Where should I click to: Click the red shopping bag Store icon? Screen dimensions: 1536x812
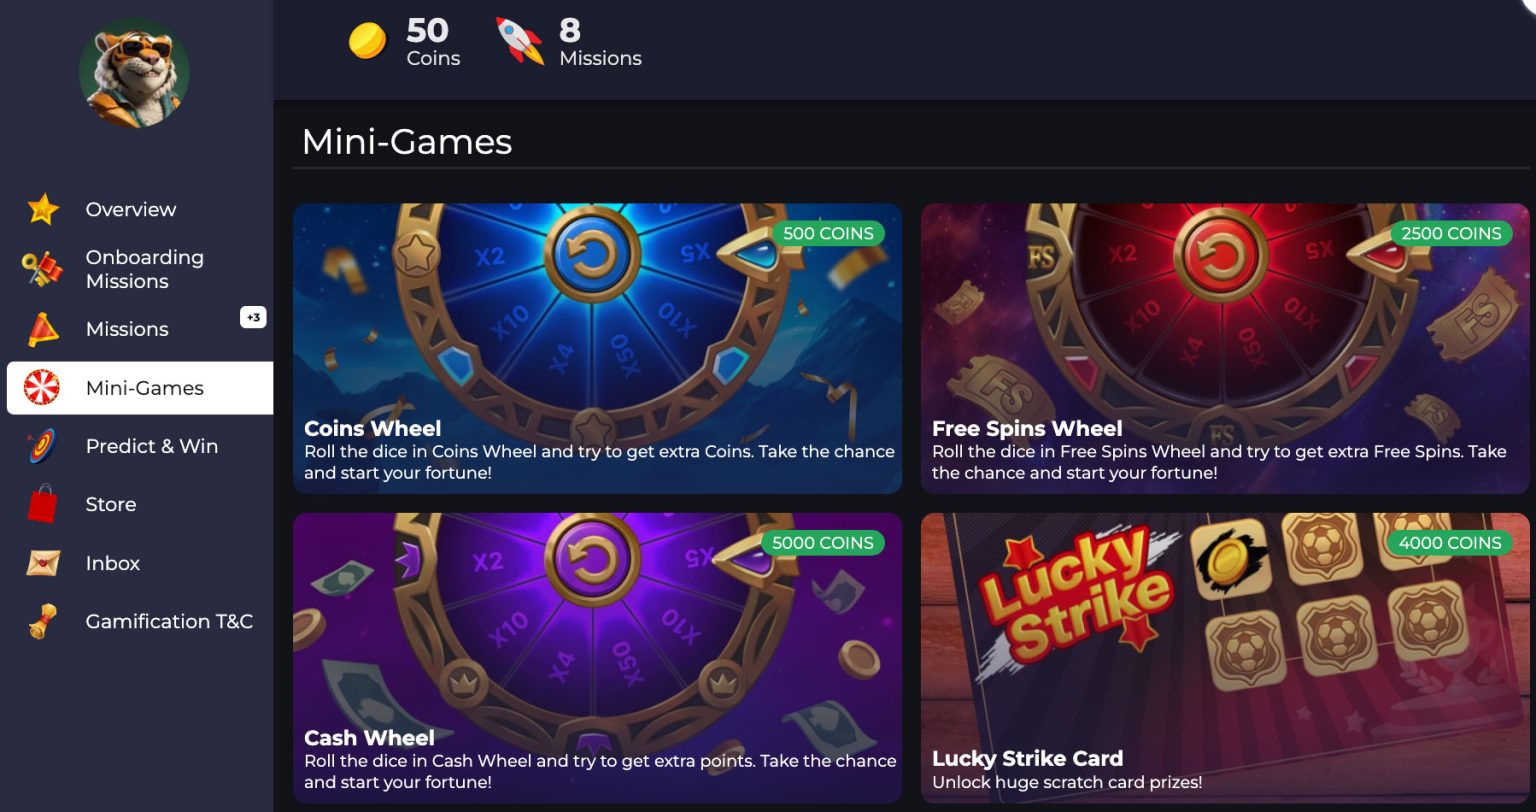tap(42, 504)
